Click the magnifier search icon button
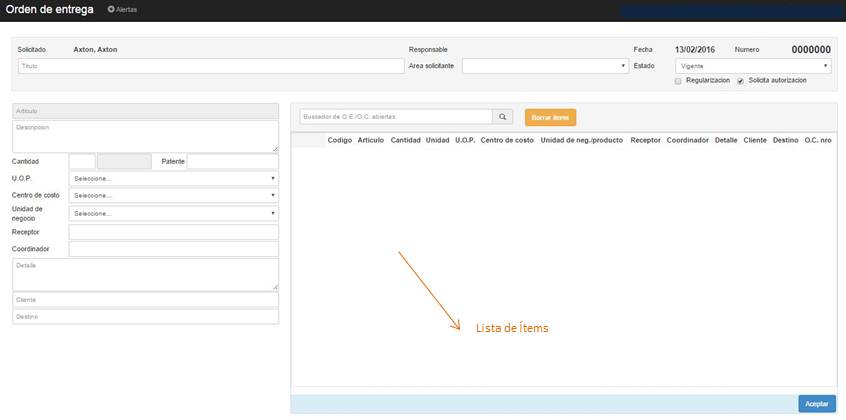The image size is (846, 420). click(504, 117)
